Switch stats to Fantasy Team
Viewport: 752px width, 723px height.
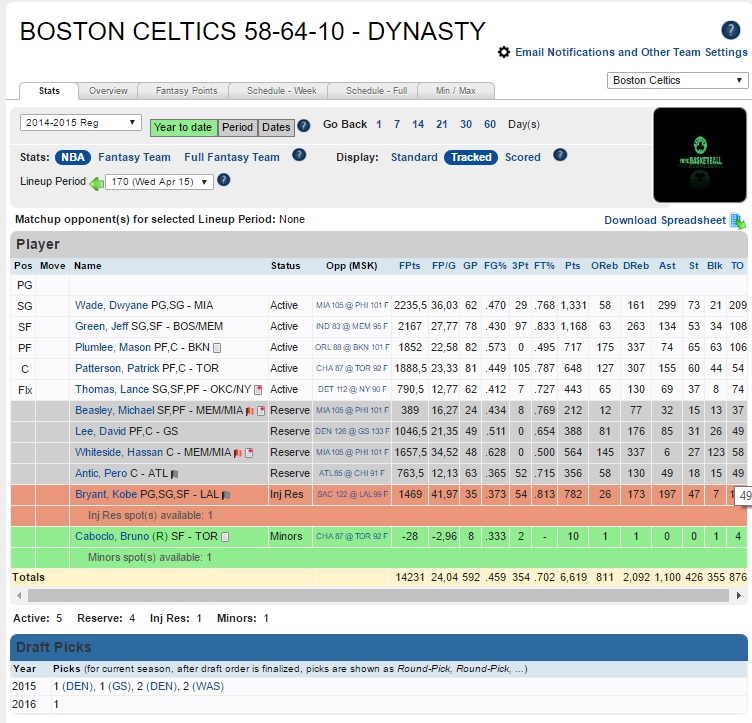134,157
